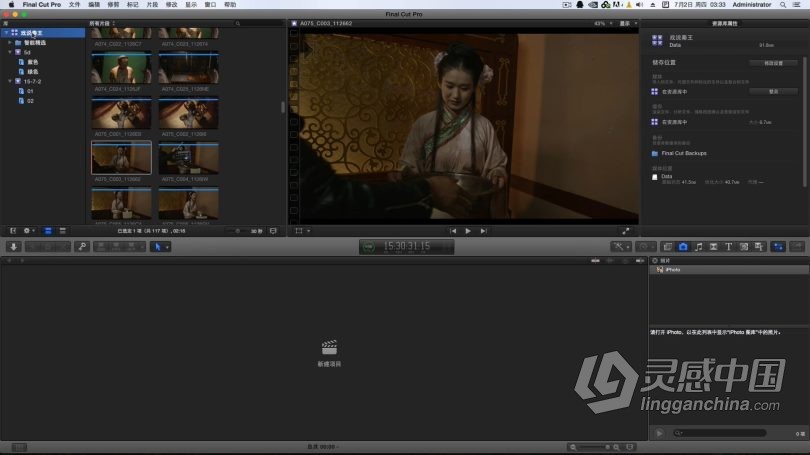This screenshot has width=810, height=455.
Task: Select the arrow Select tool in toolbar
Action: point(158,247)
